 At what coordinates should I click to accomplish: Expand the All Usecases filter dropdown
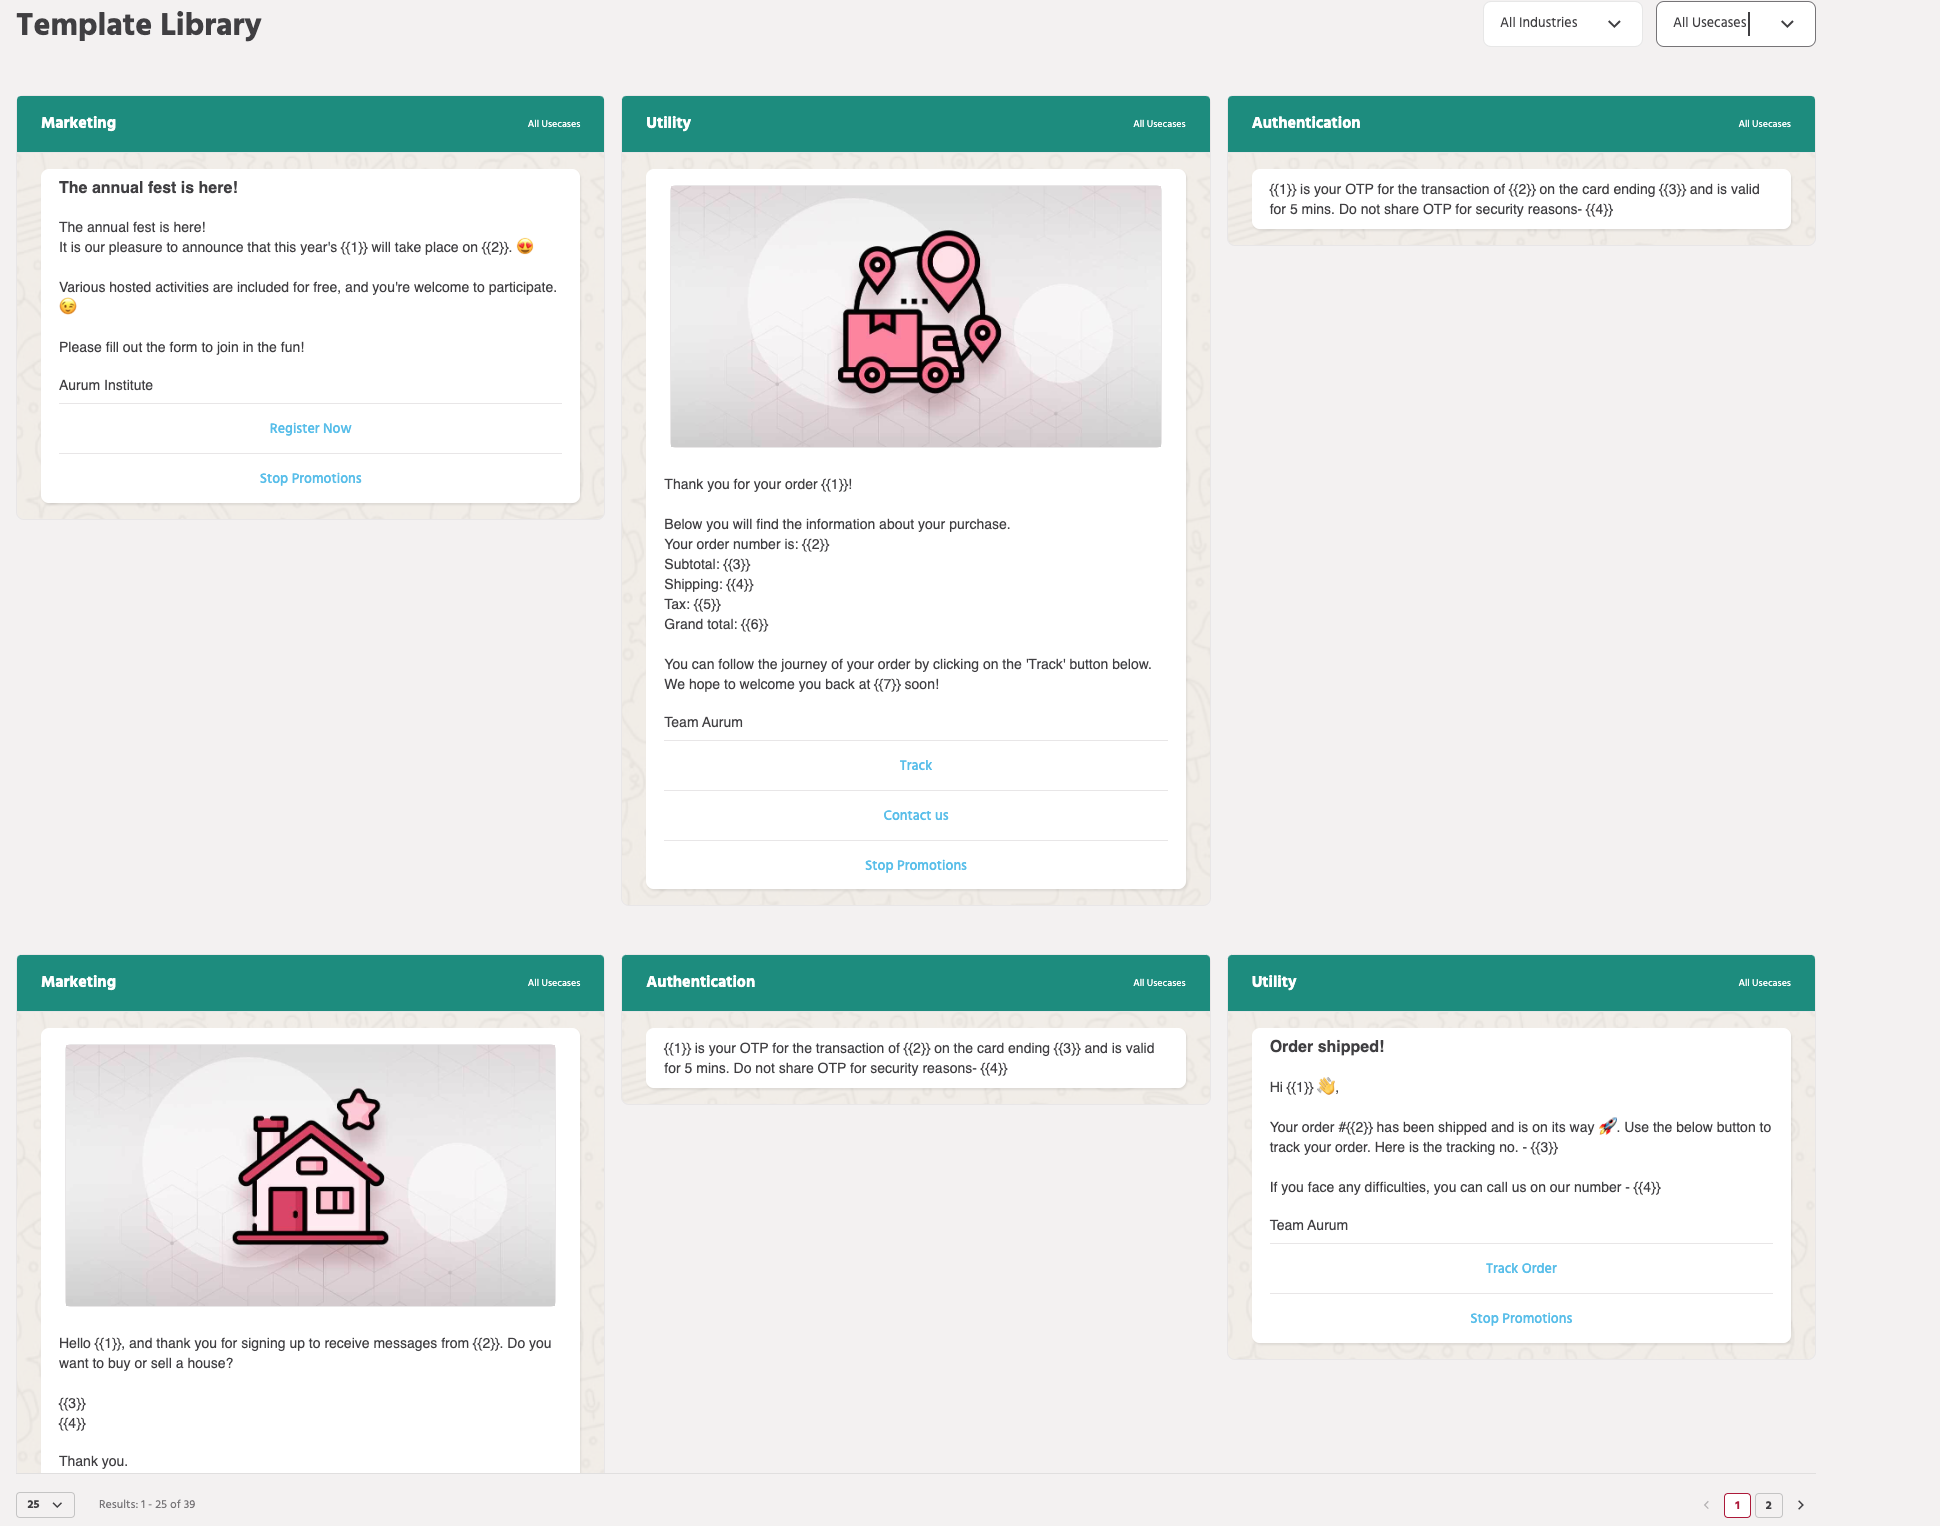(1786, 23)
